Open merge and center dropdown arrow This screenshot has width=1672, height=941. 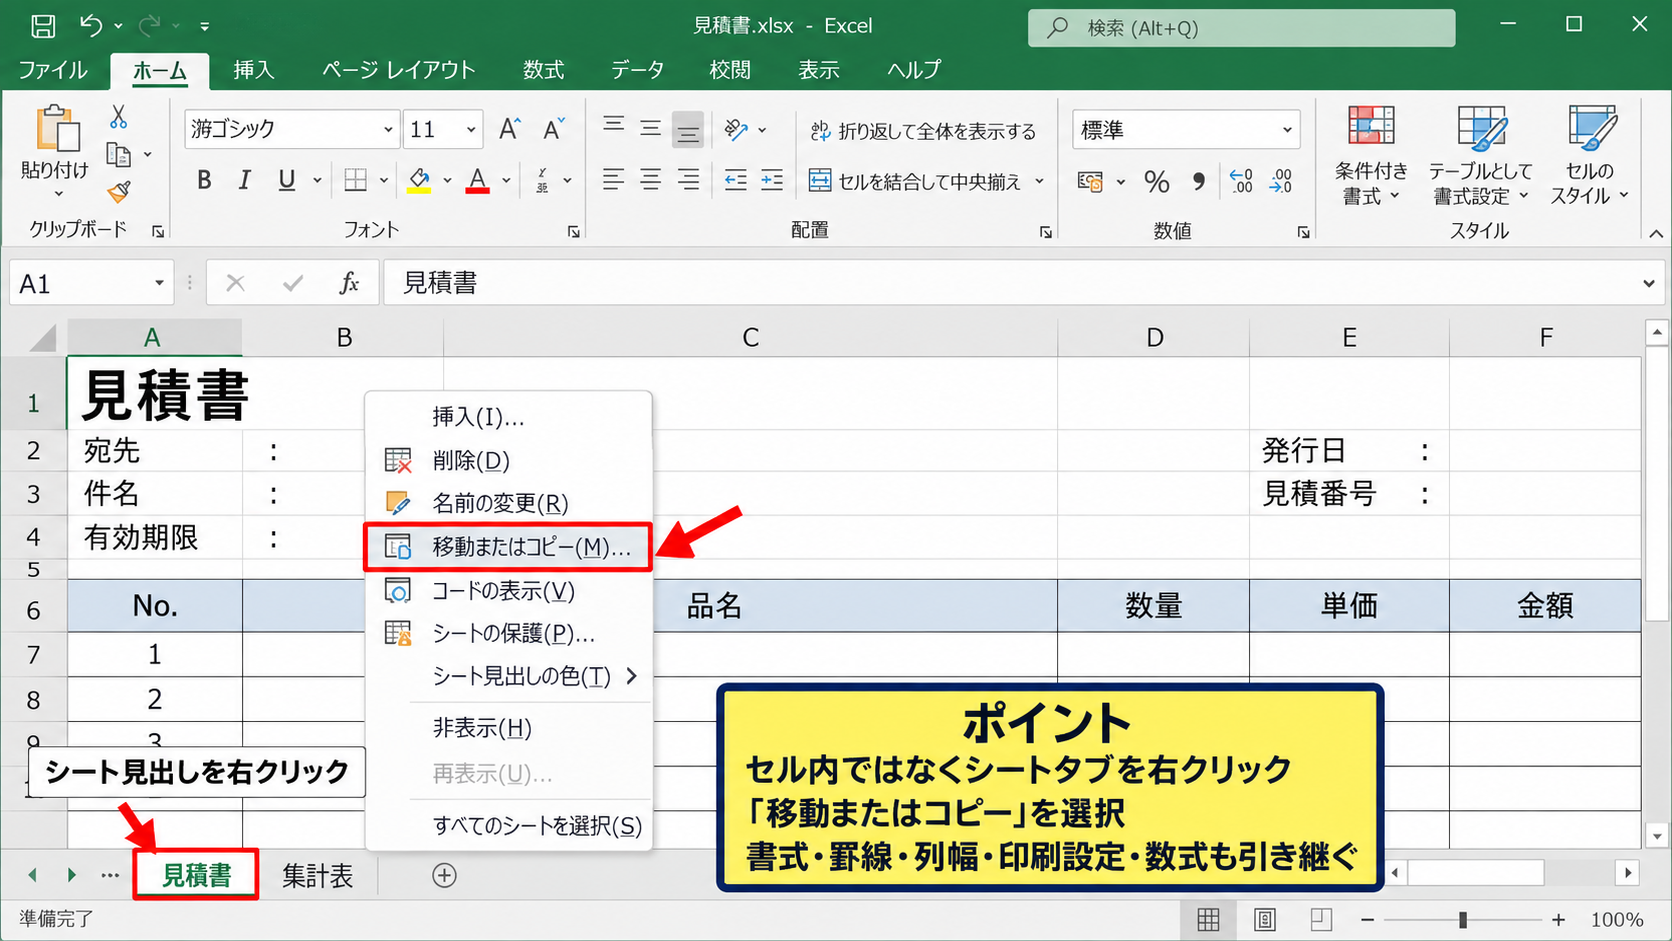(1039, 181)
